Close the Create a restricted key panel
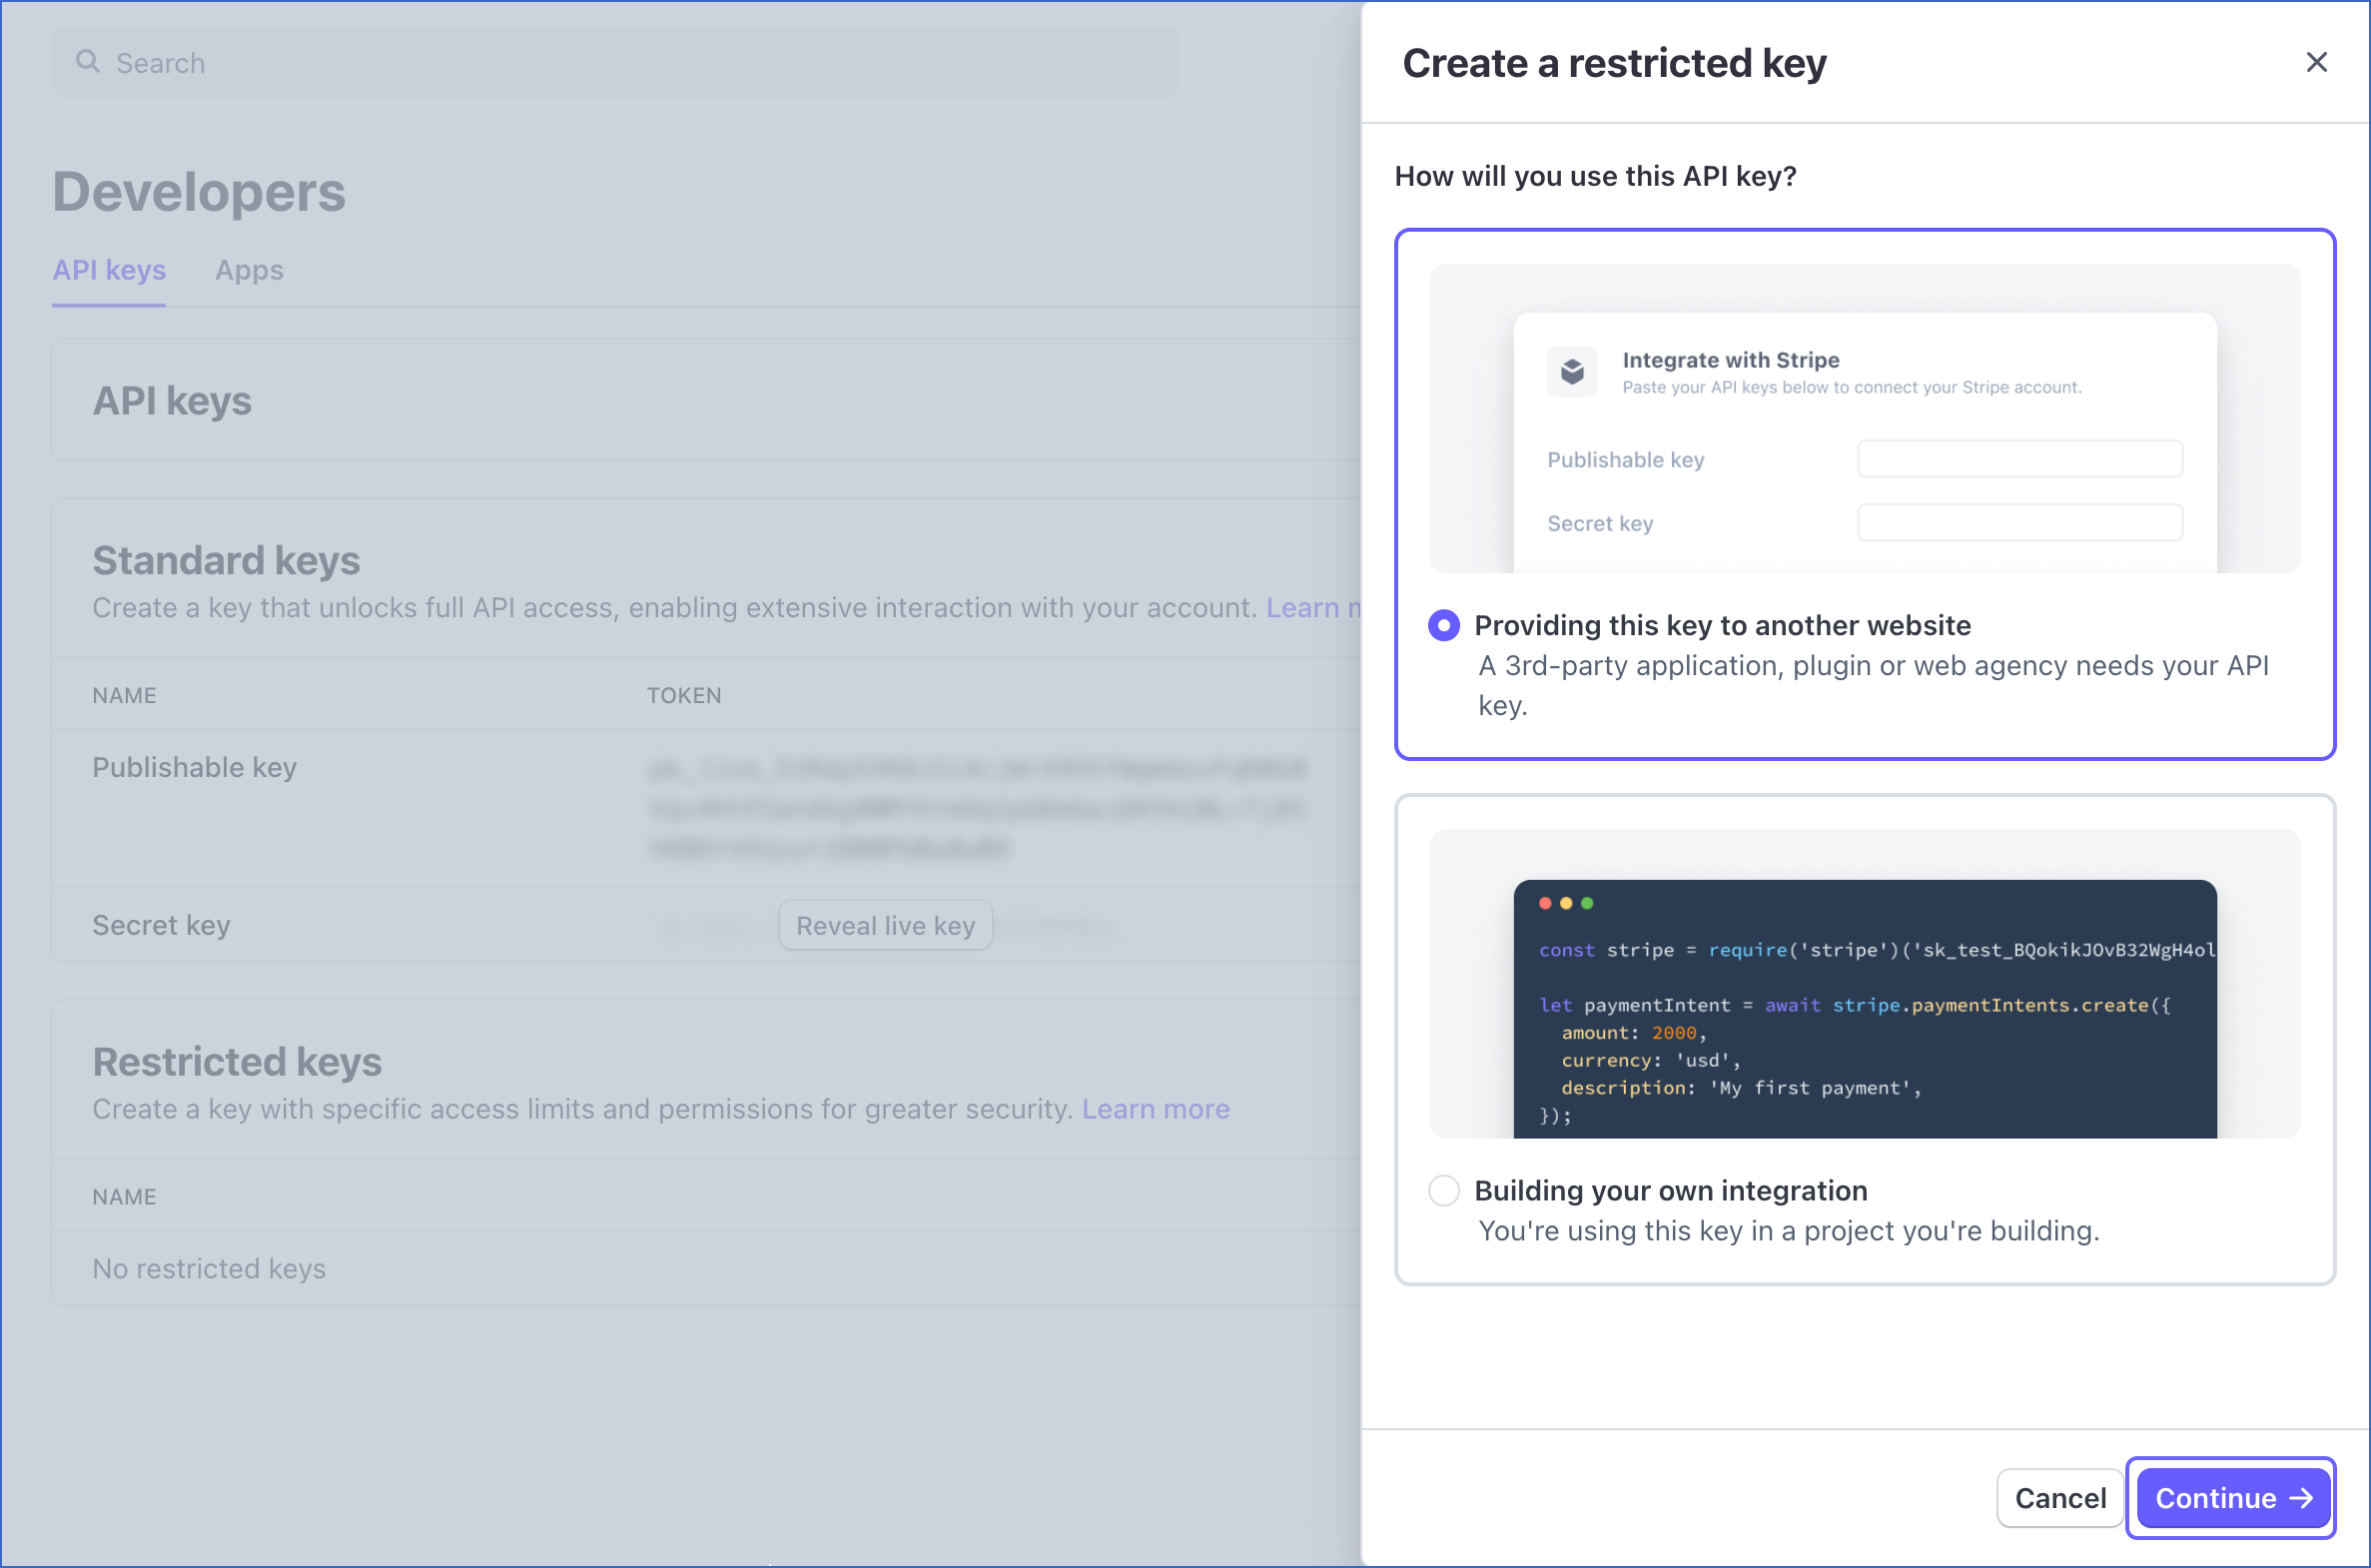Image resolution: width=2371 pixels, height=1568 pixels. [2316, 62]
